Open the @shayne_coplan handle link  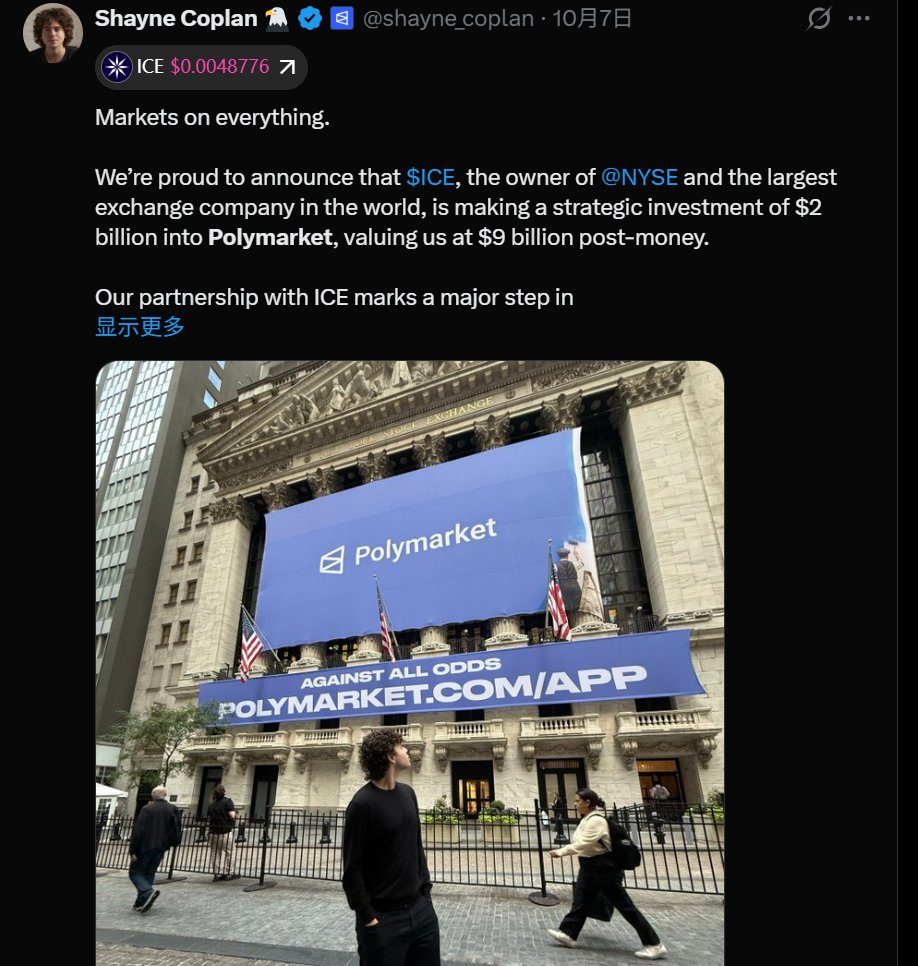449,18
